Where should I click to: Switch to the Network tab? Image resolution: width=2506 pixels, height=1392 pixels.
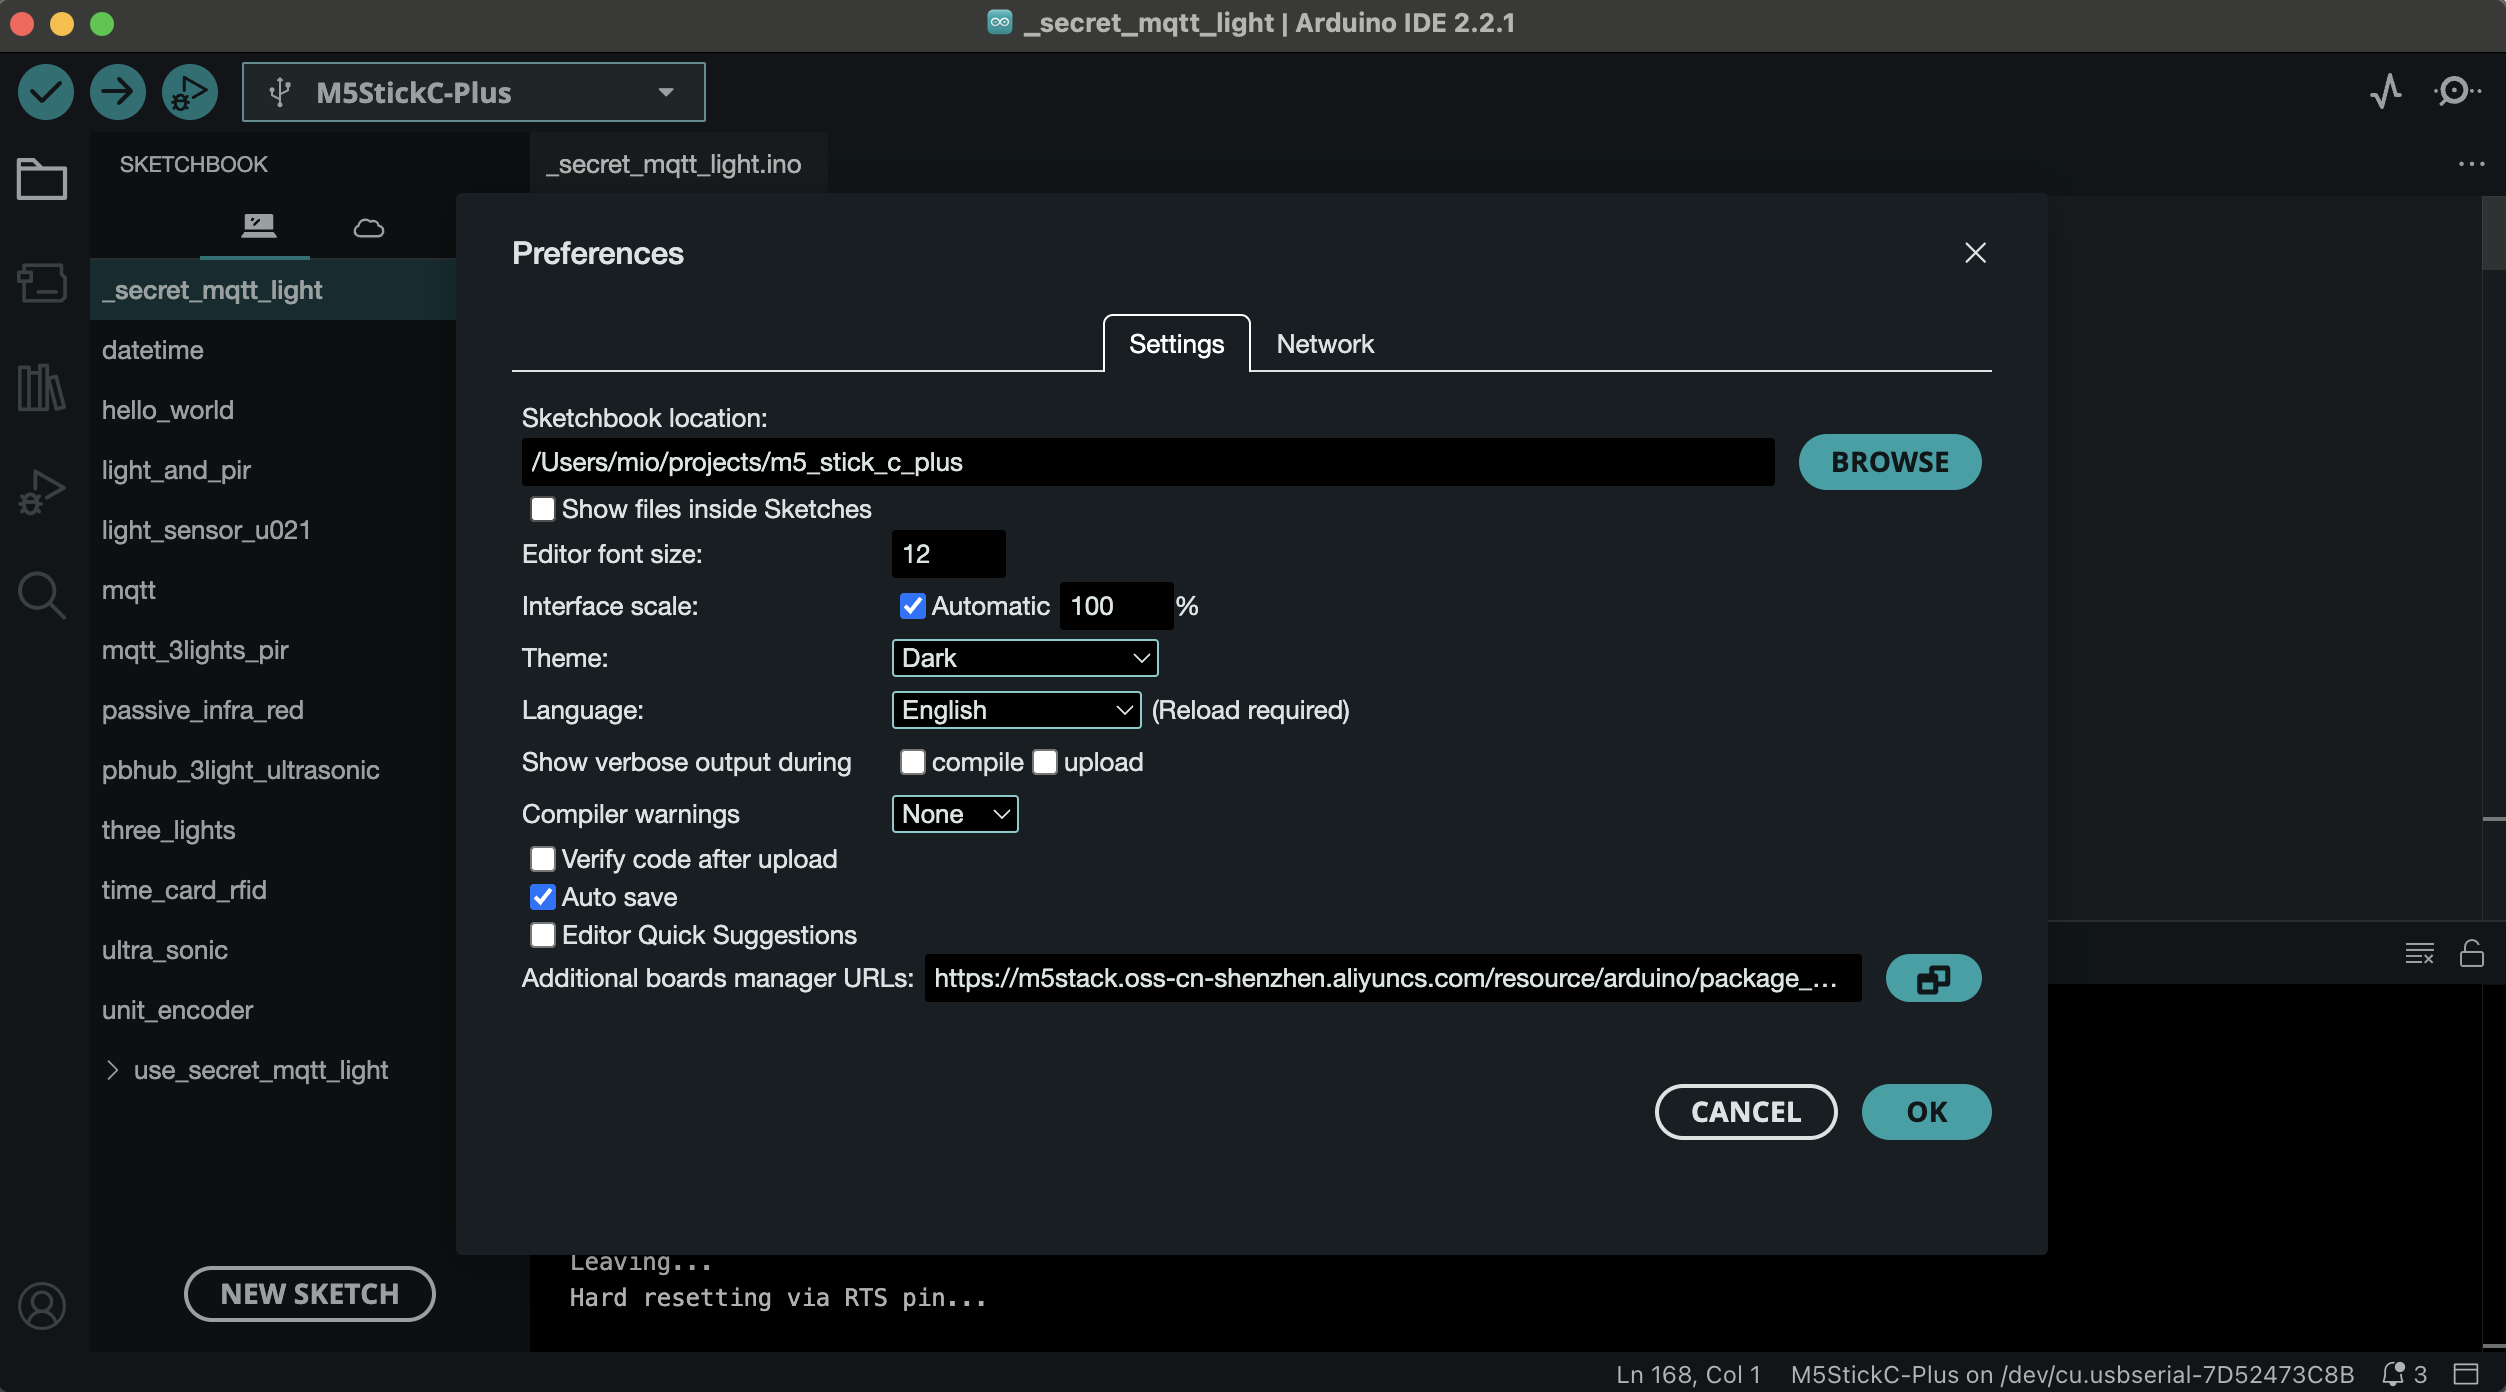[1324, 344]
